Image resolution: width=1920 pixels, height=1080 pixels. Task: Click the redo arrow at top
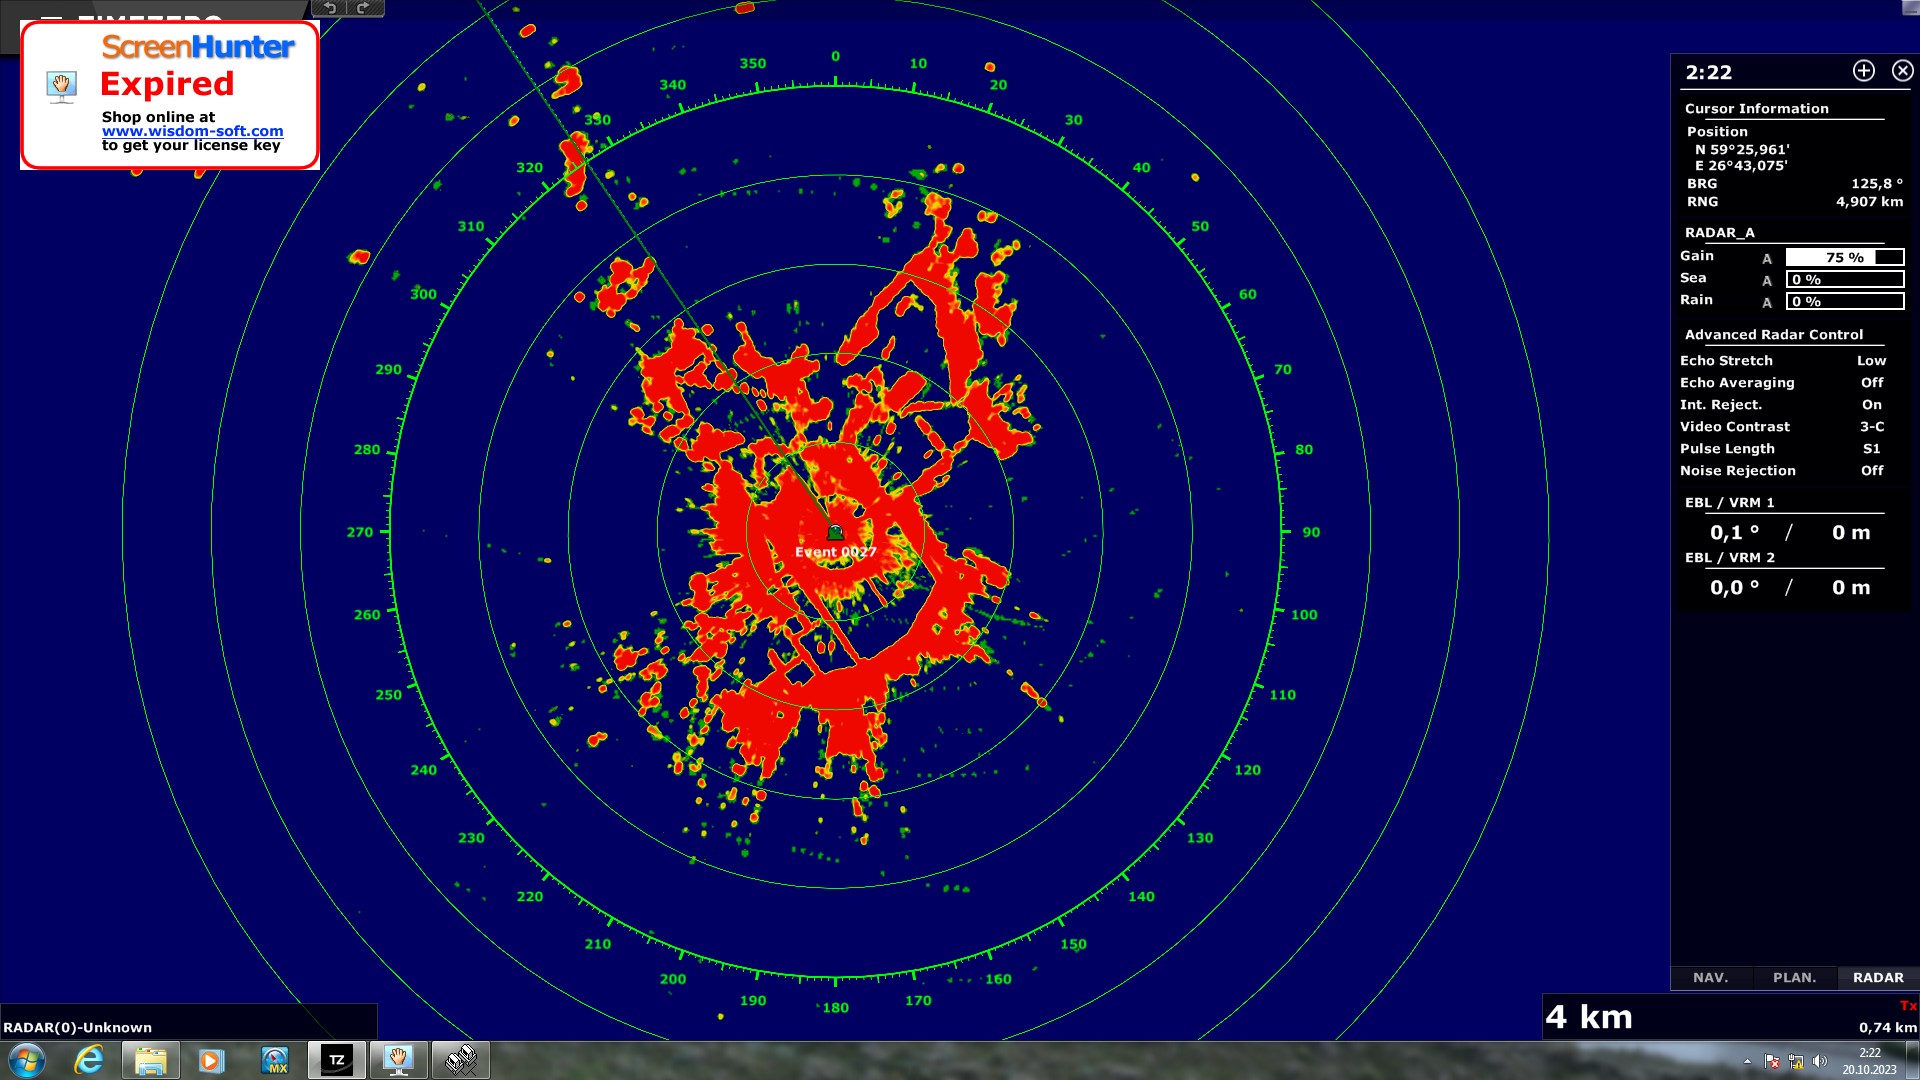(363, 8)
